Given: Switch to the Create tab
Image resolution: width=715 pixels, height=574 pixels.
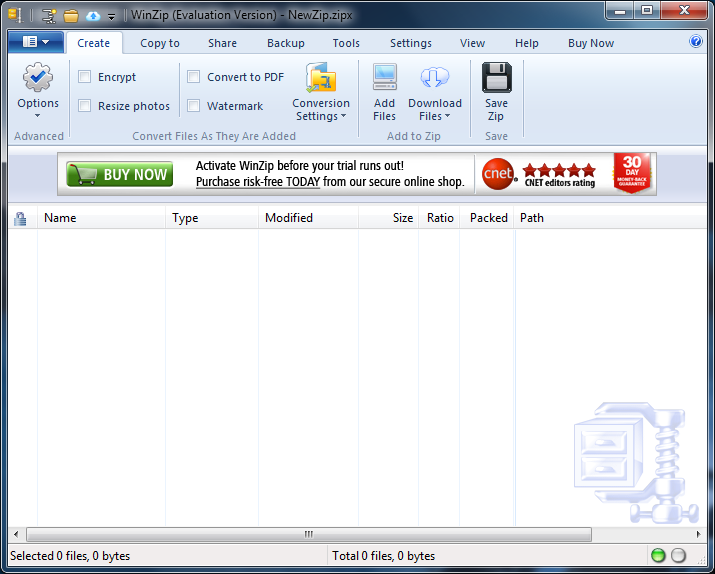Looking at the screenshot, I should 93,43.
